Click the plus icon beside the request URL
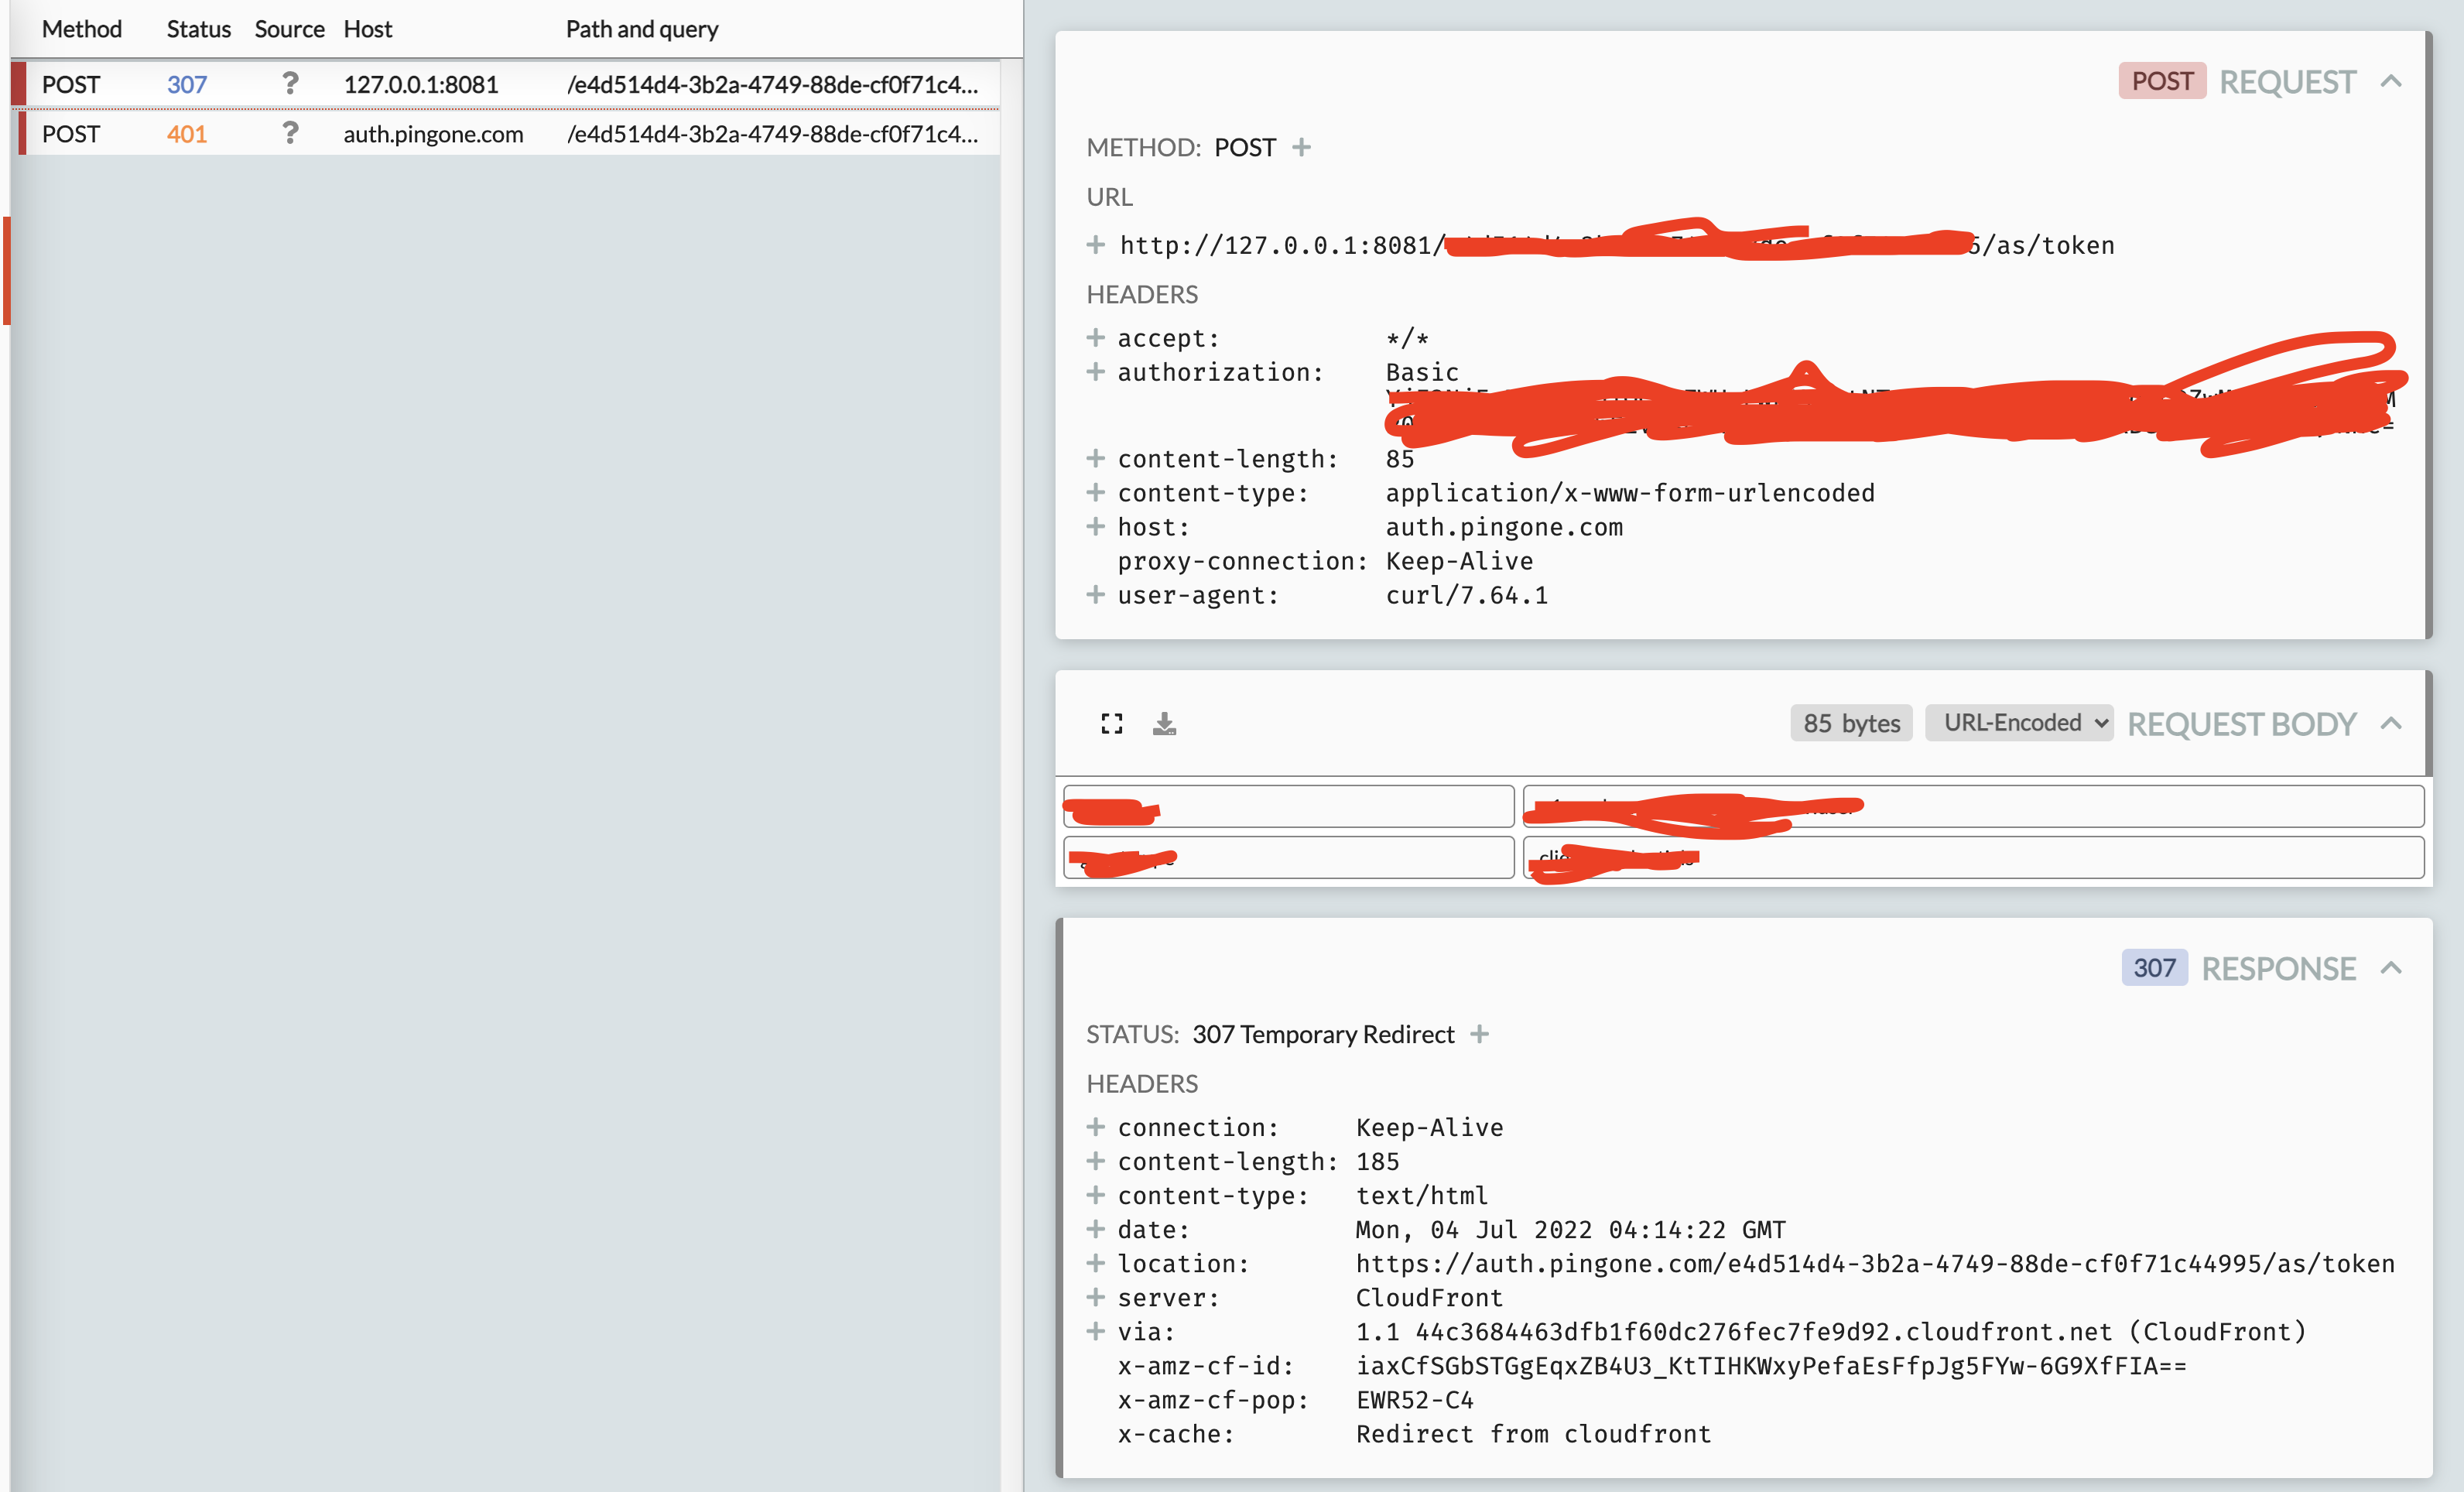Image resolution: width=2464 pixels, height=1492 pixels. [x=1094, y=245]
